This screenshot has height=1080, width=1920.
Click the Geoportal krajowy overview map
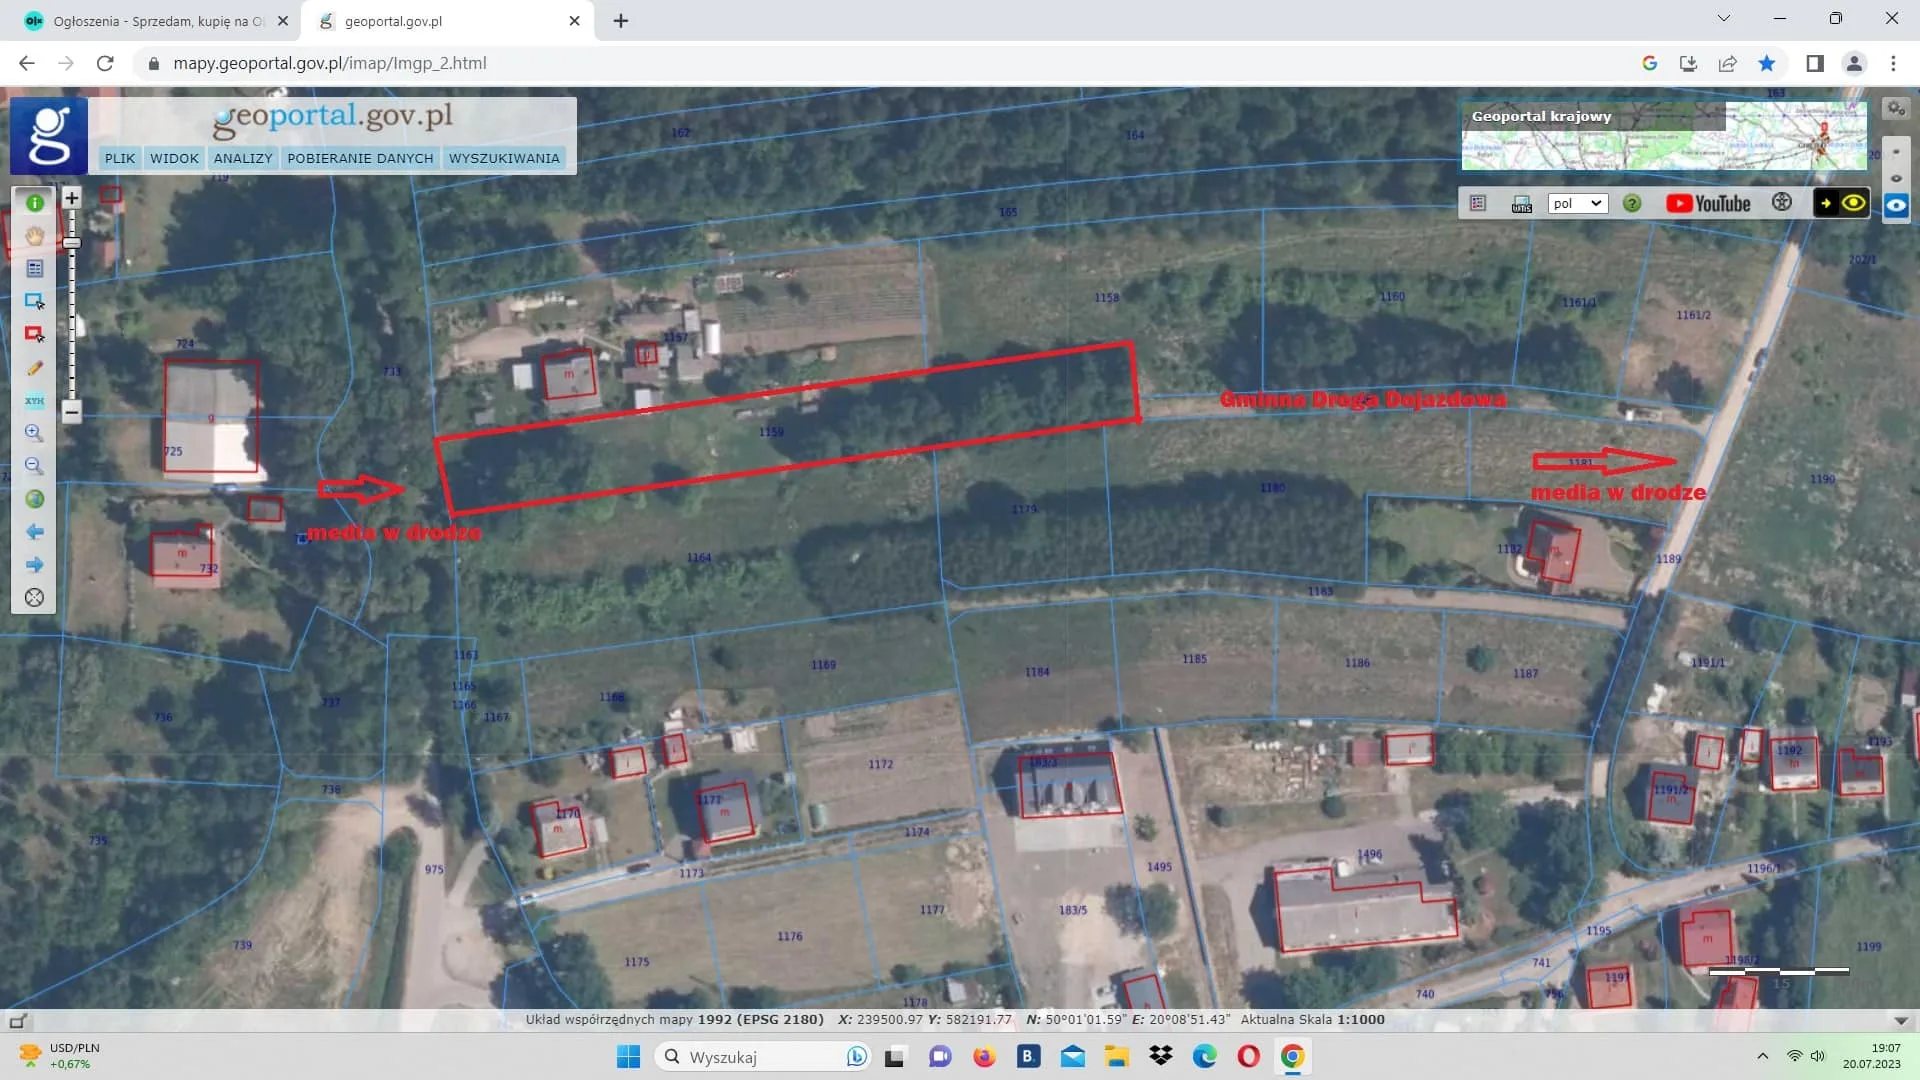pyautogui.click(x=1663, y=137)
